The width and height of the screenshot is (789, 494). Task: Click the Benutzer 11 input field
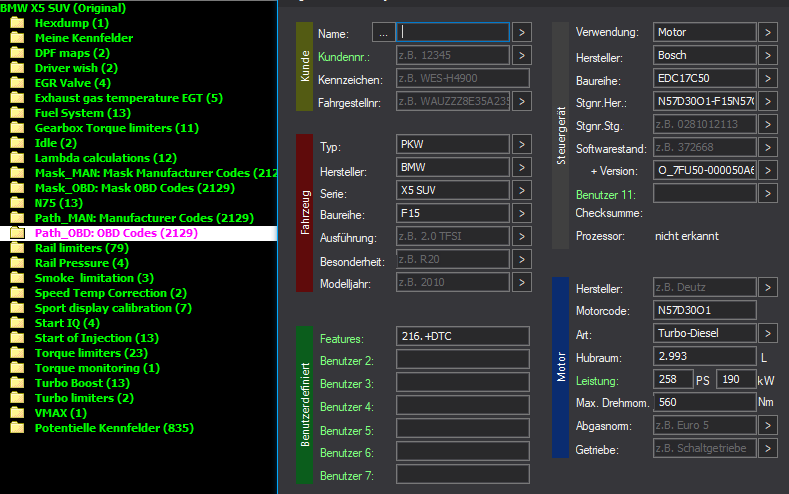[x=704, y=193]
